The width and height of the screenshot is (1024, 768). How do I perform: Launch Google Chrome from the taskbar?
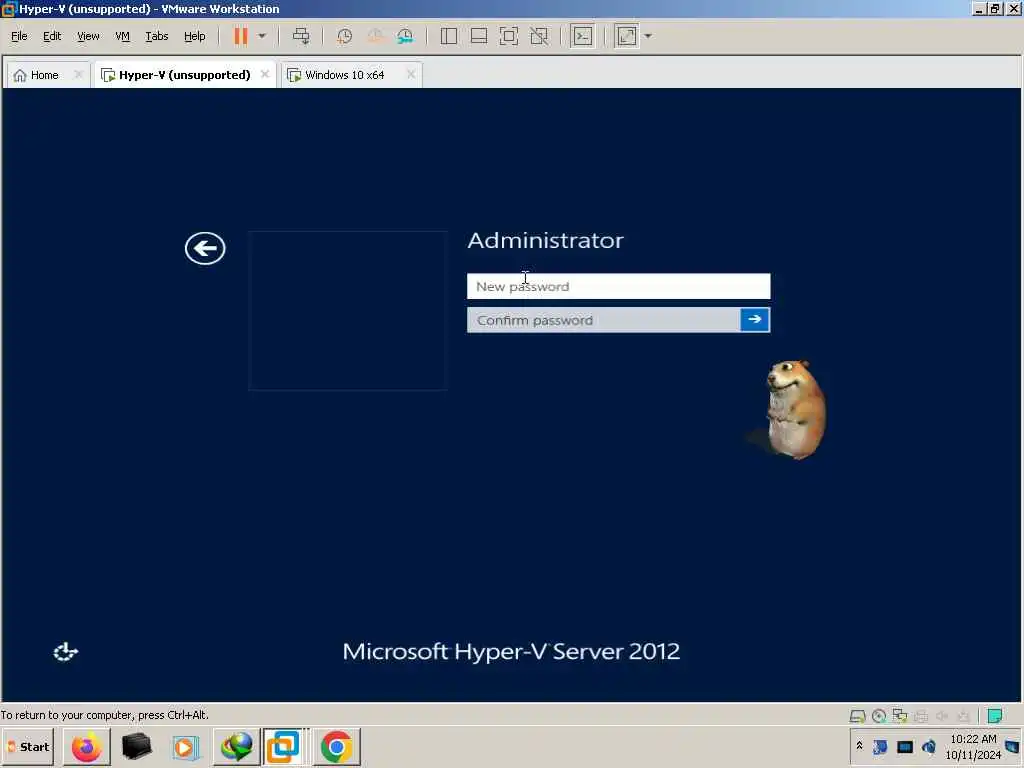[x=336, y=746]
